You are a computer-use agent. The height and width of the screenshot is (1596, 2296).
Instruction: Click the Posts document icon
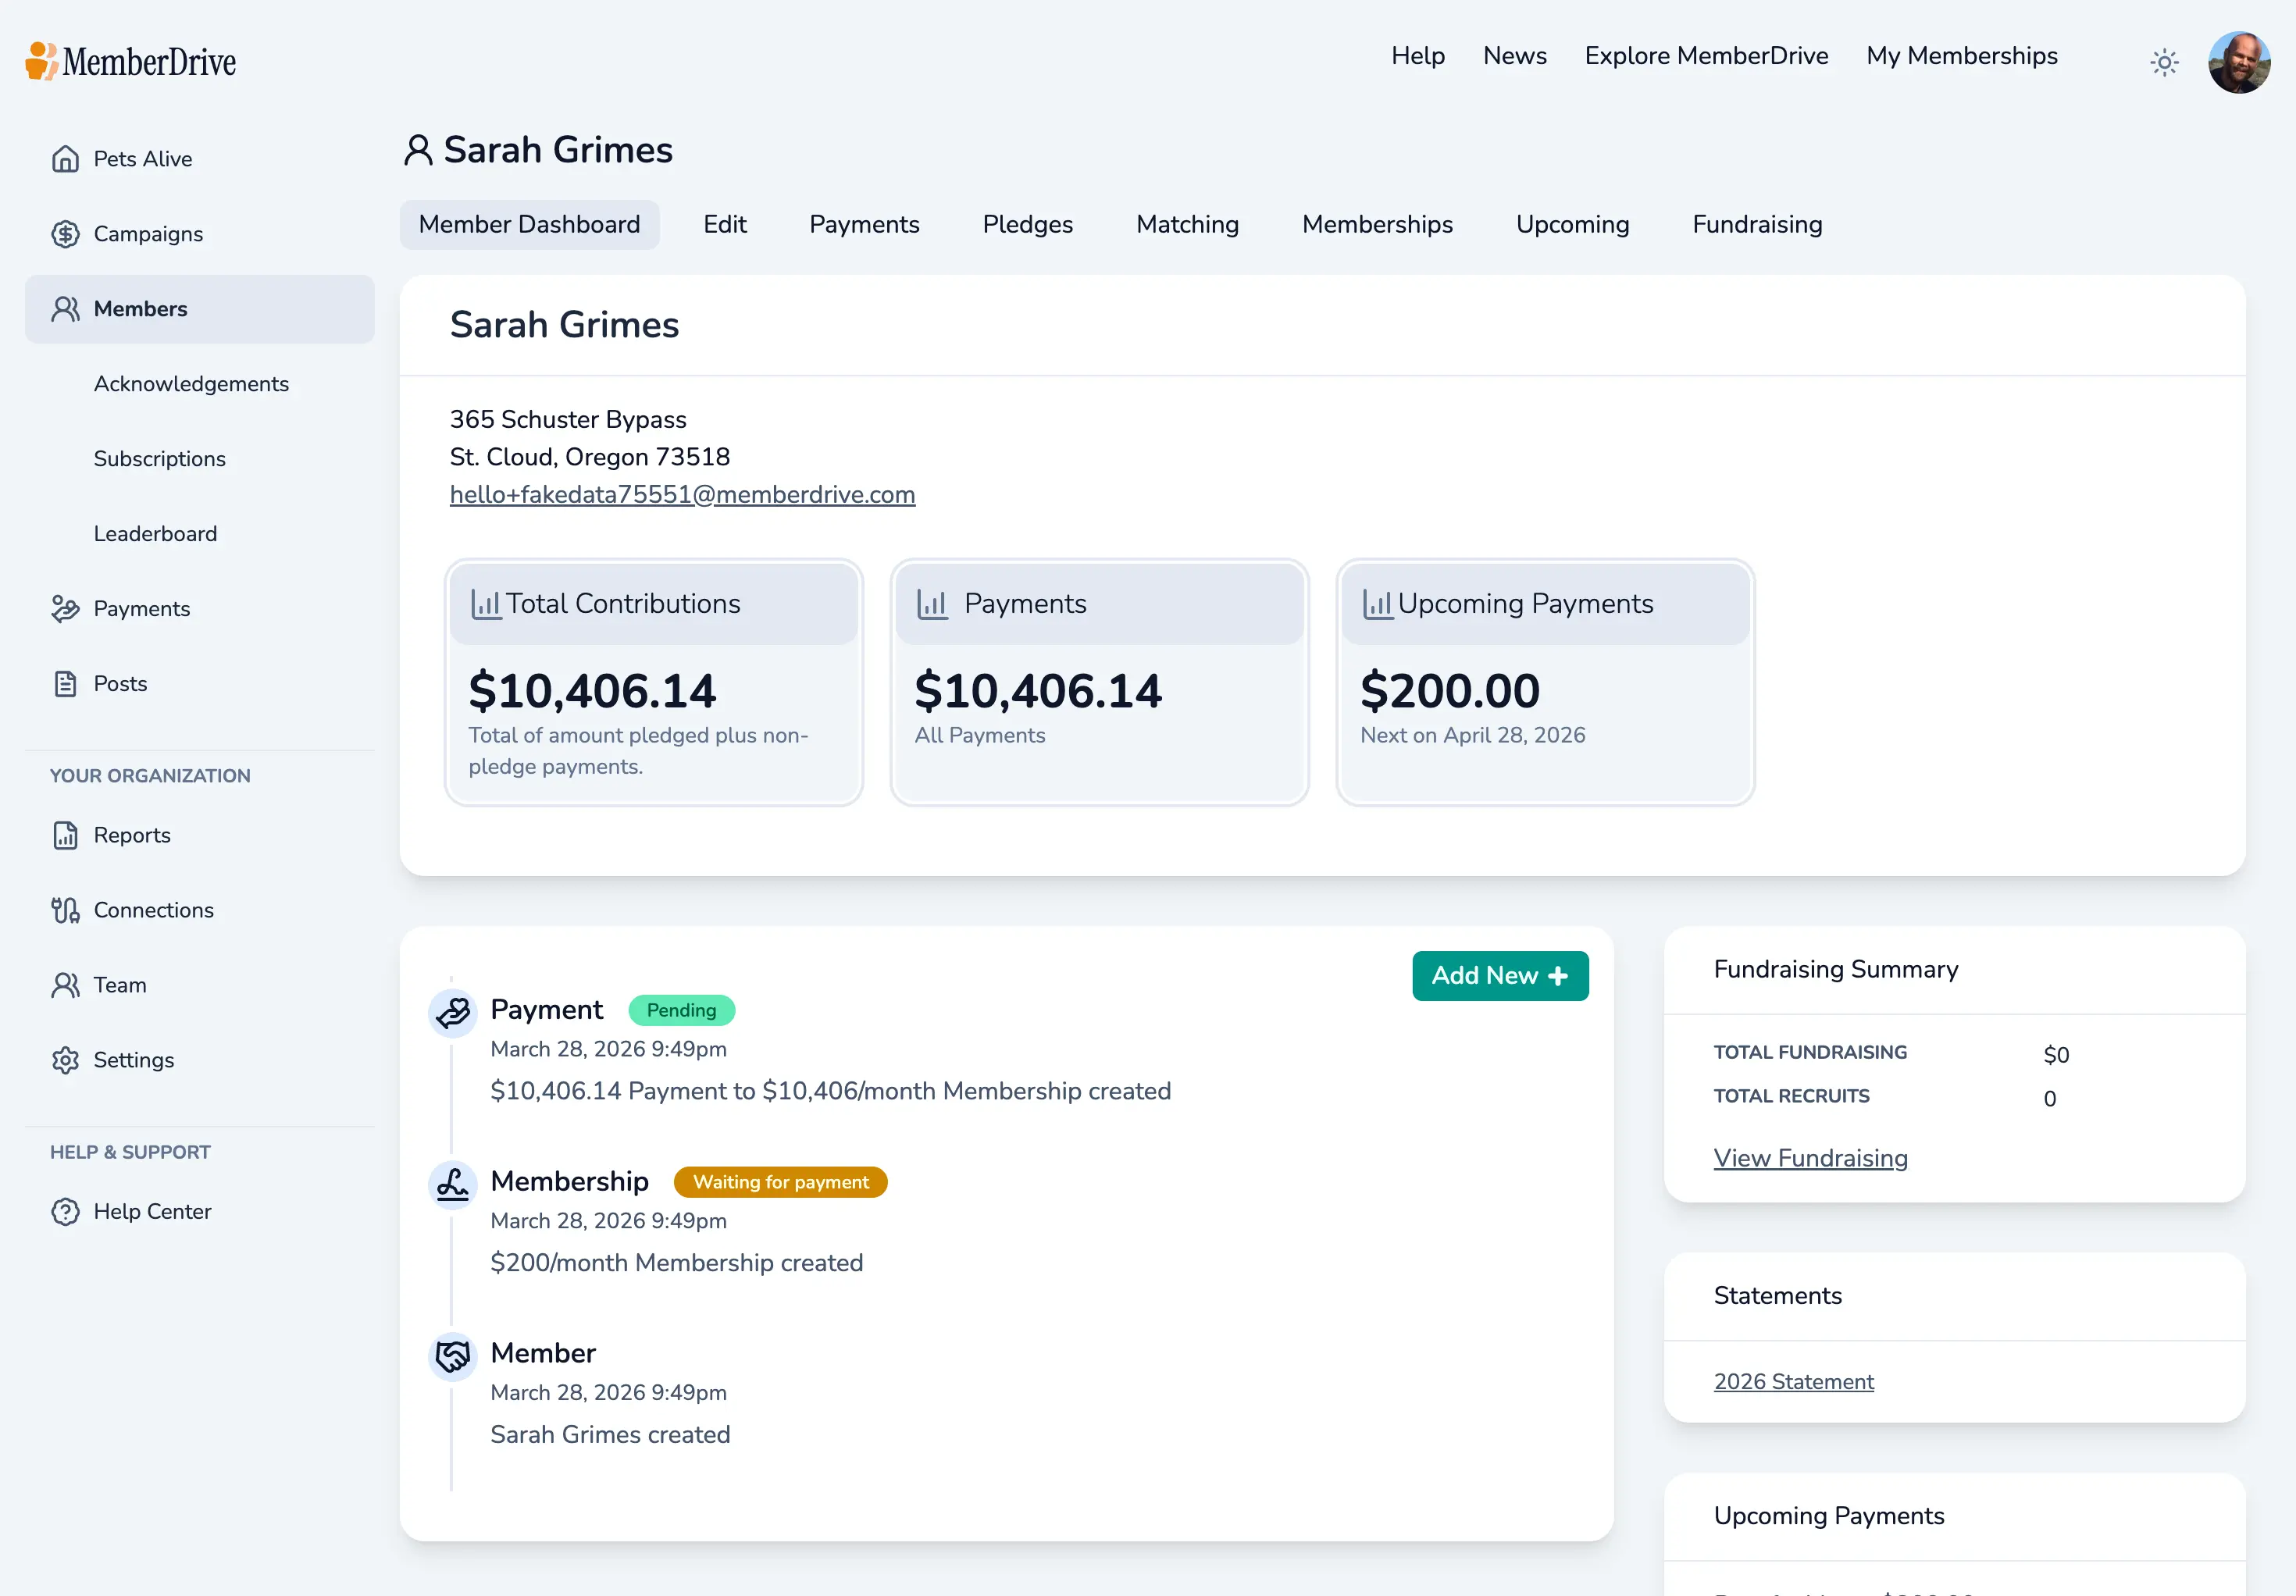point(65,684)
